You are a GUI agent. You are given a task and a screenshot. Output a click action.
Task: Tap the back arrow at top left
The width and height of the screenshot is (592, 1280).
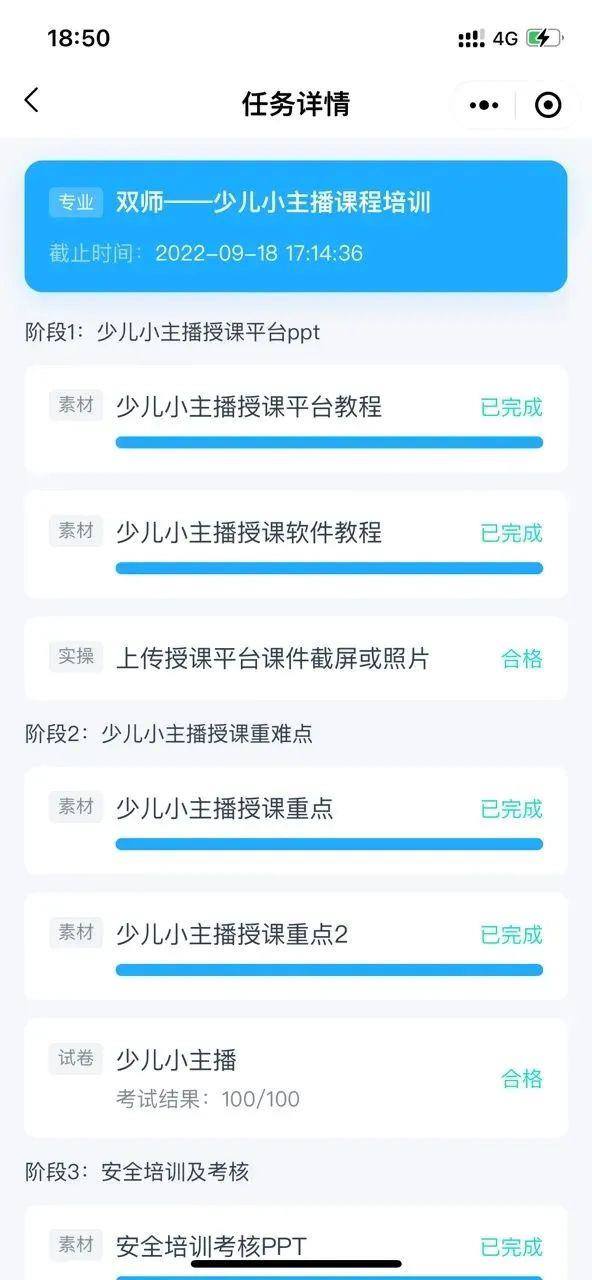pos(29,103)
